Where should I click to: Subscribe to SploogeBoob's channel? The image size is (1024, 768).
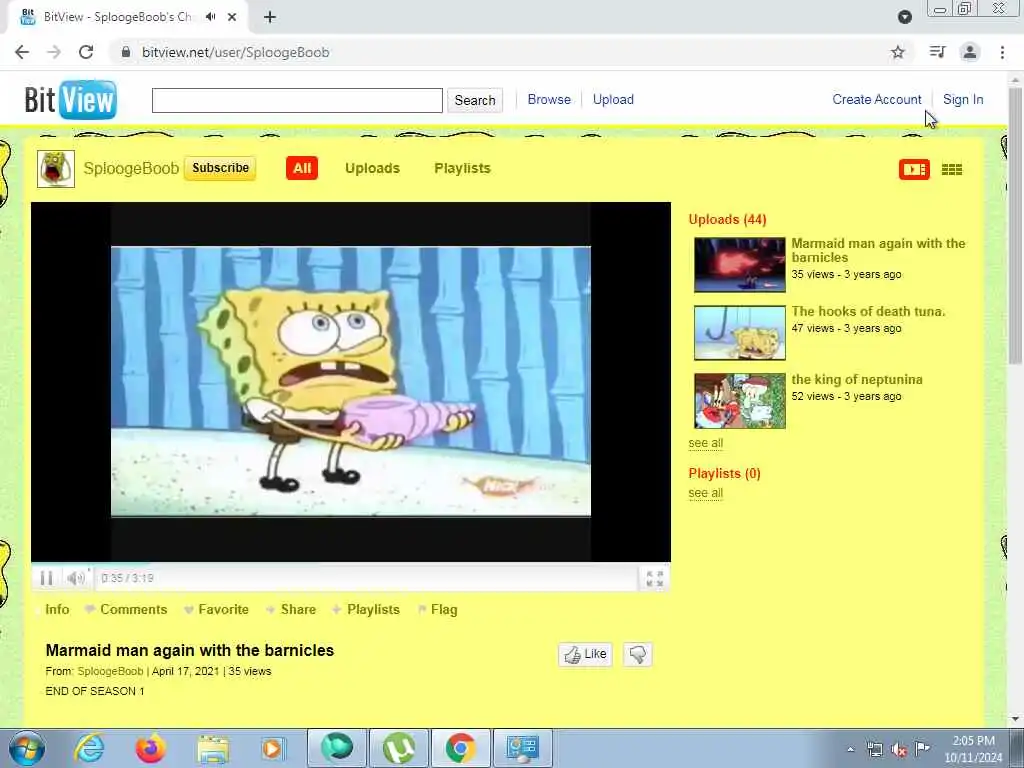pos(220,168)
